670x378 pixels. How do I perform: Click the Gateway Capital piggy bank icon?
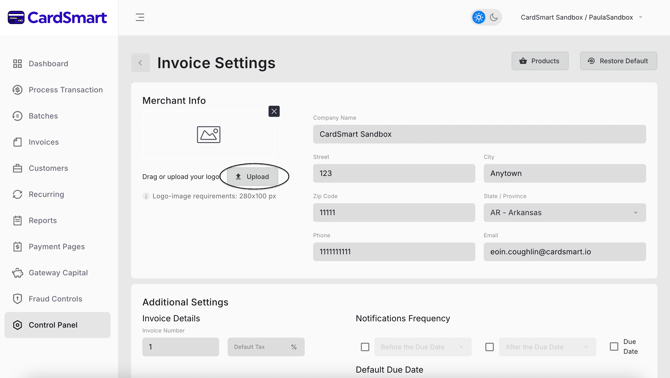(x=18, y=273)
